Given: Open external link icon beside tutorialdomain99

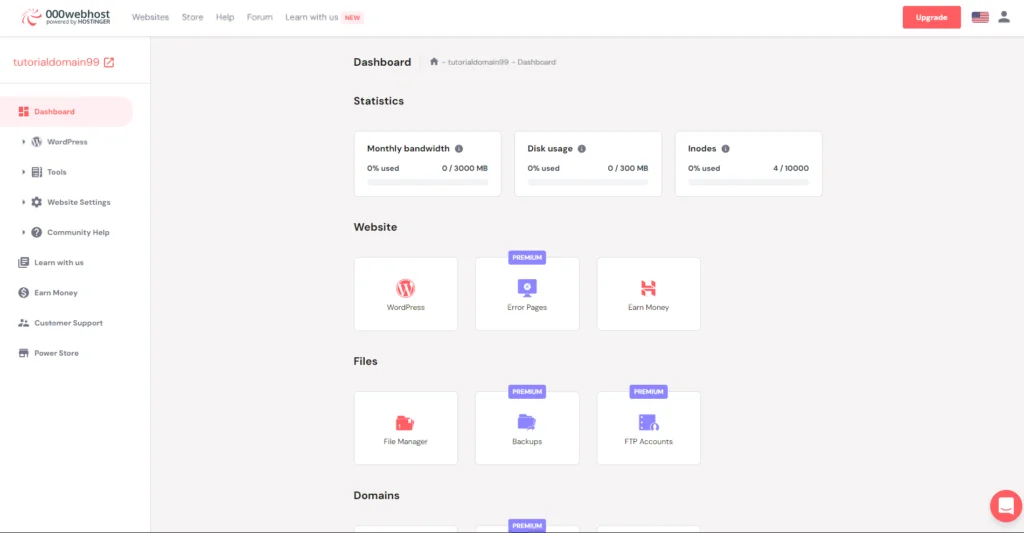Looking at the screenshot, I should point(109,62).
